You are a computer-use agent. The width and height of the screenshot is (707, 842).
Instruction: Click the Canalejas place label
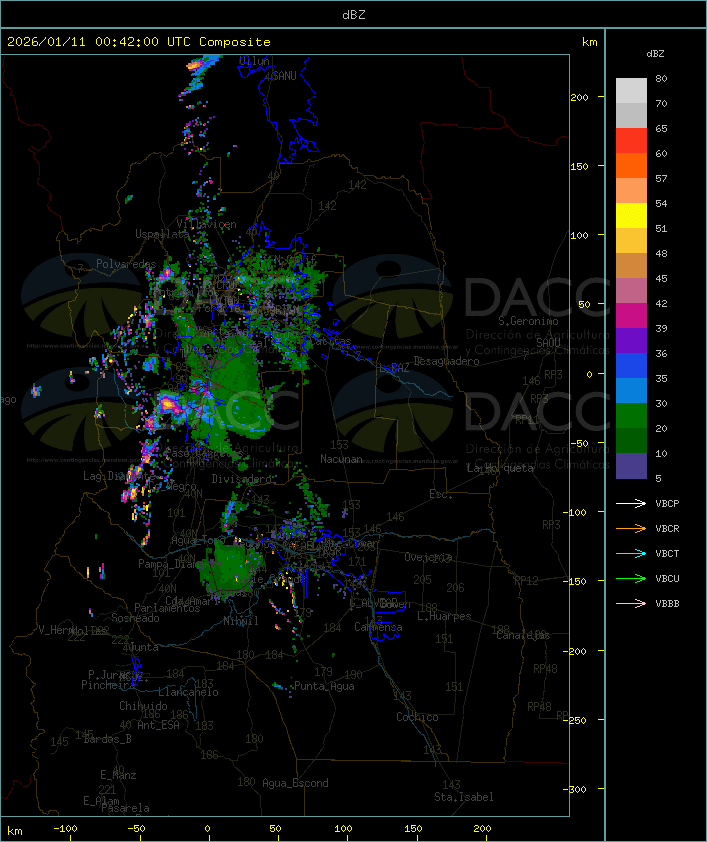(523, 635)
